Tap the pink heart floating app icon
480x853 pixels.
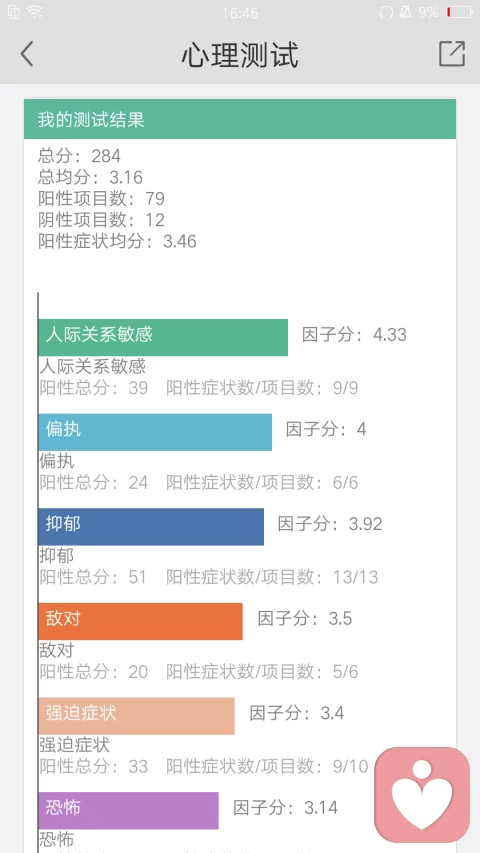[x=422, y=795]
